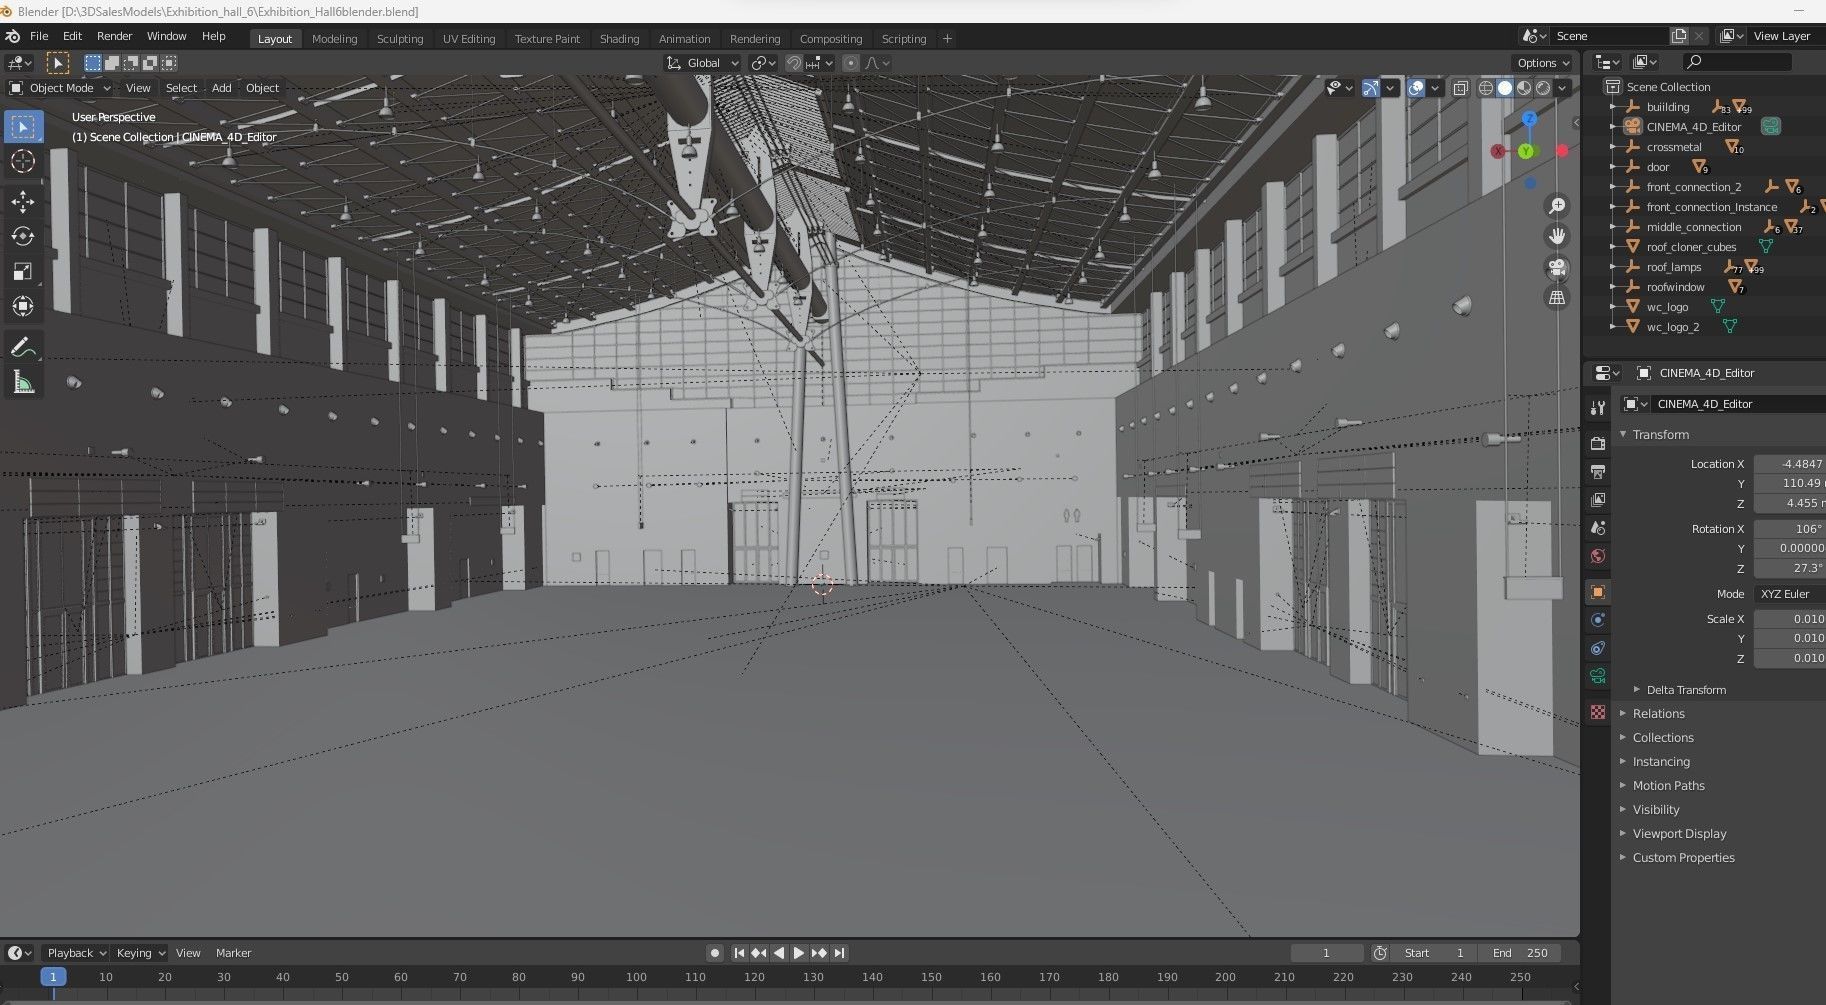Switch to material preview shading

1524,88
